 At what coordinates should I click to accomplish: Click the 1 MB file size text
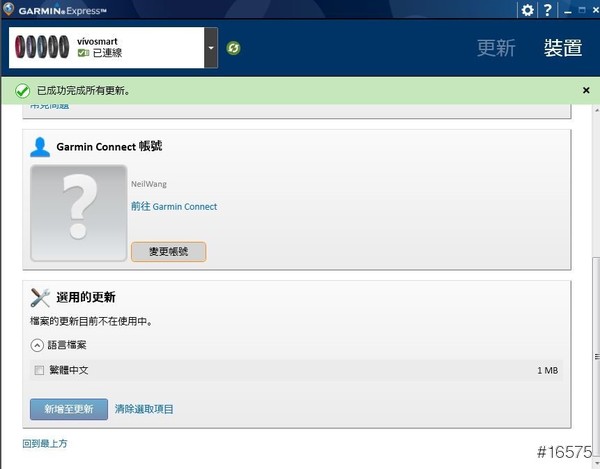pyautogui.click(x=548, y=370)
